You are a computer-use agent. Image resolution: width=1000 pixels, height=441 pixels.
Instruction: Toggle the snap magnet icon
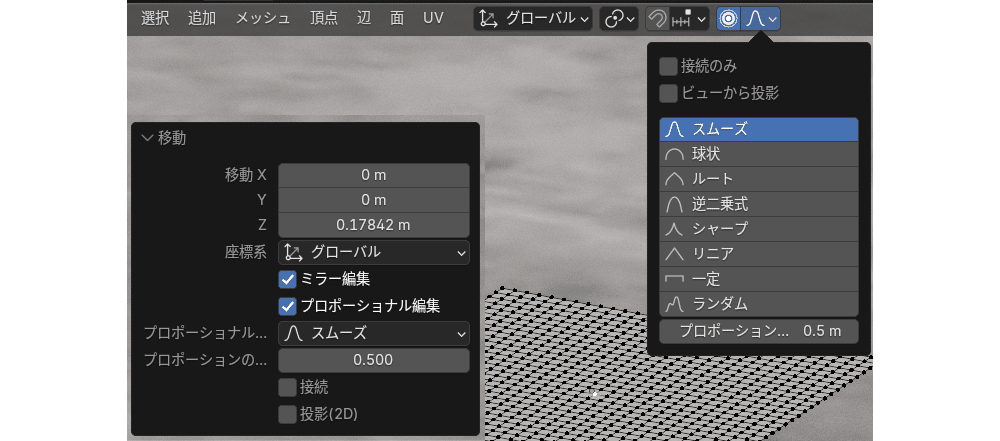tap(656, 19)
